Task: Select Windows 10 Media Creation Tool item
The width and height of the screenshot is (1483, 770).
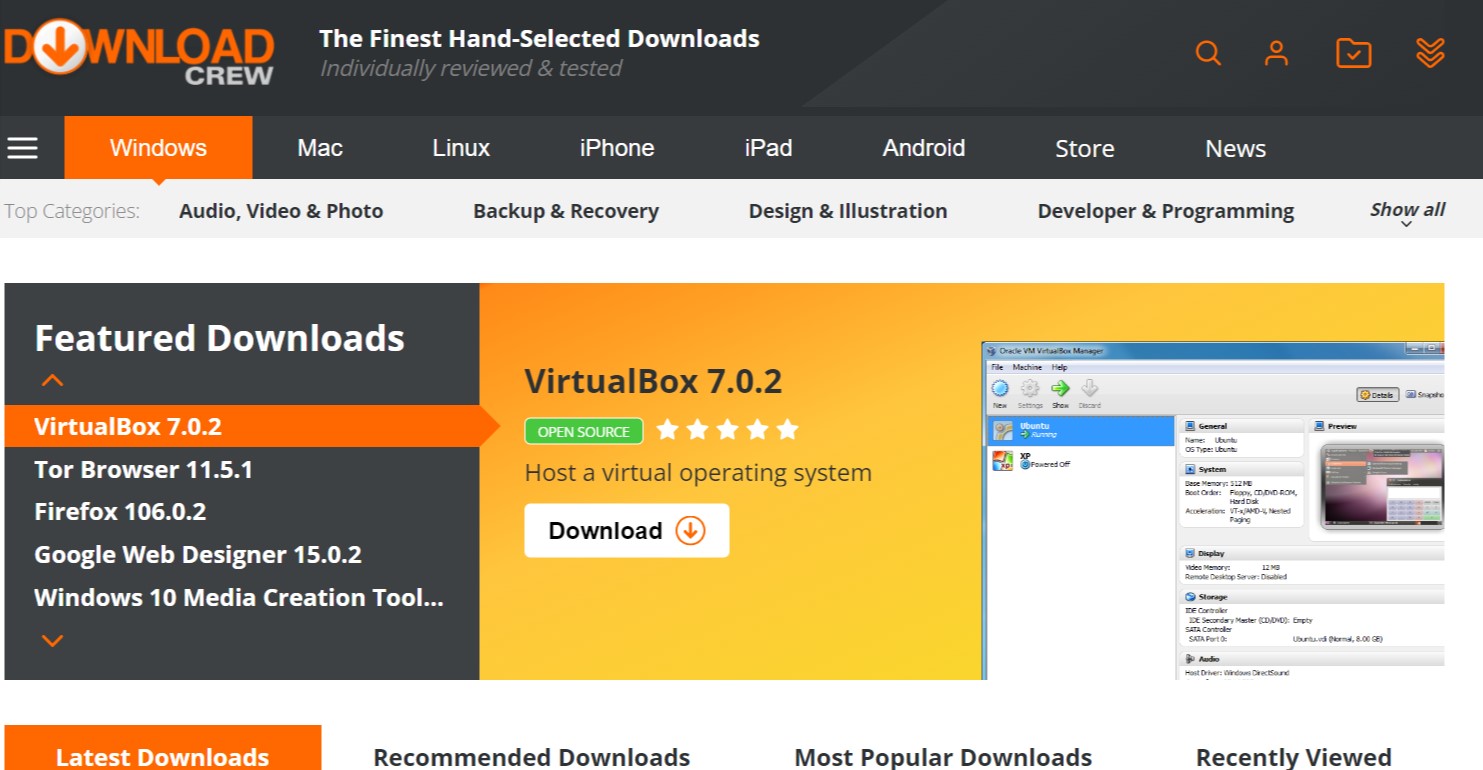Action: (x=239, y=598)
